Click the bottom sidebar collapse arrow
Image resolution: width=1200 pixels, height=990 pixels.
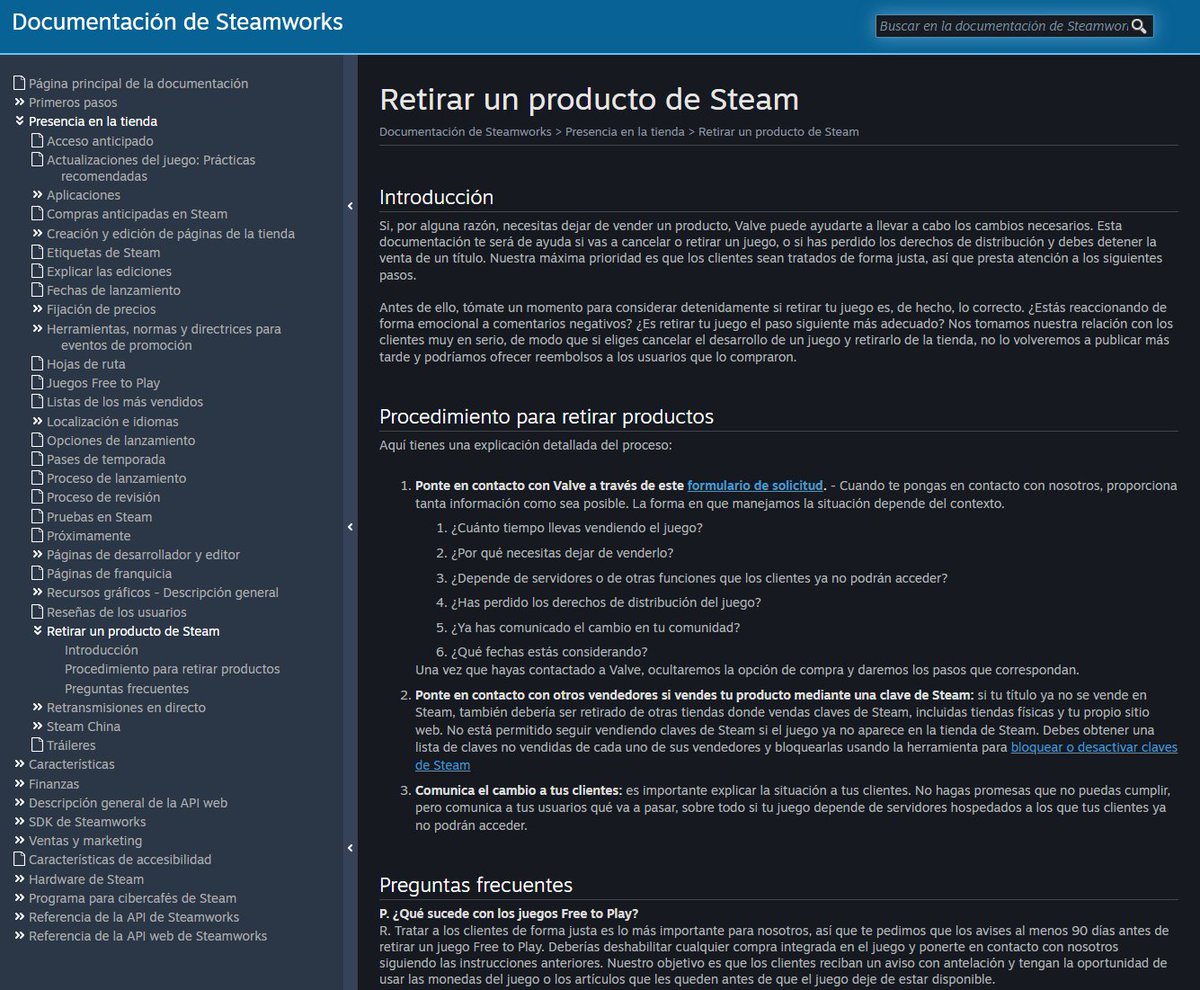(350, 848)
